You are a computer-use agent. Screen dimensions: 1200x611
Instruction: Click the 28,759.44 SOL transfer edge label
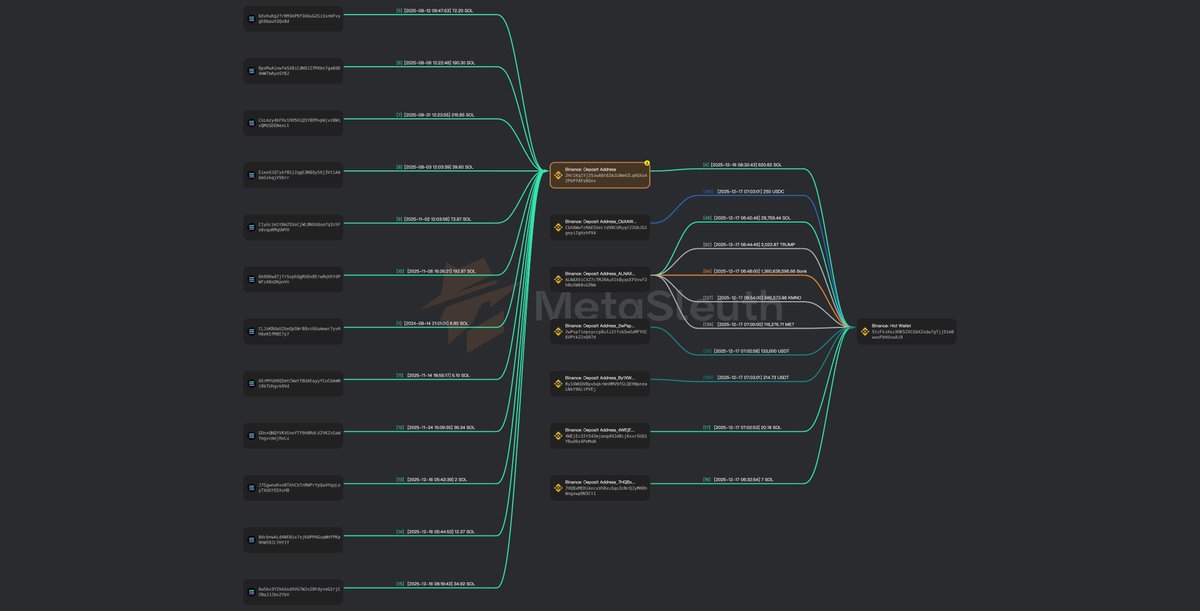pyautogui.click(x=746, y=217)
